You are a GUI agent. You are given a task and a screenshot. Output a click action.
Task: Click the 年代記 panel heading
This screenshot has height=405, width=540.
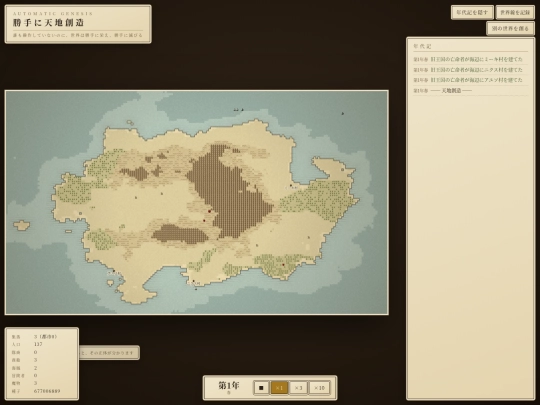point(422,46)
